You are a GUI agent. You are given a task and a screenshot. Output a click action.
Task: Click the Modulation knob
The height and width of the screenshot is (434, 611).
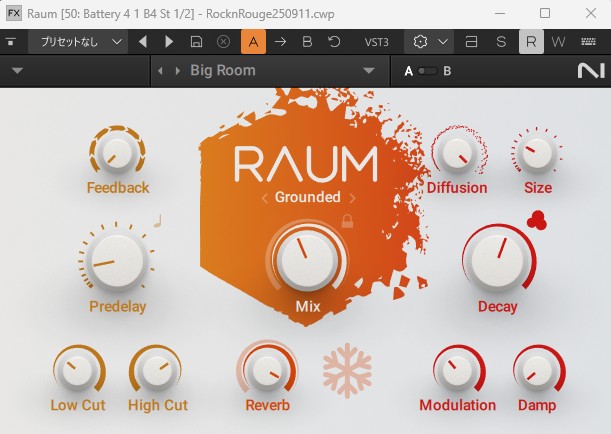[458, 370]
